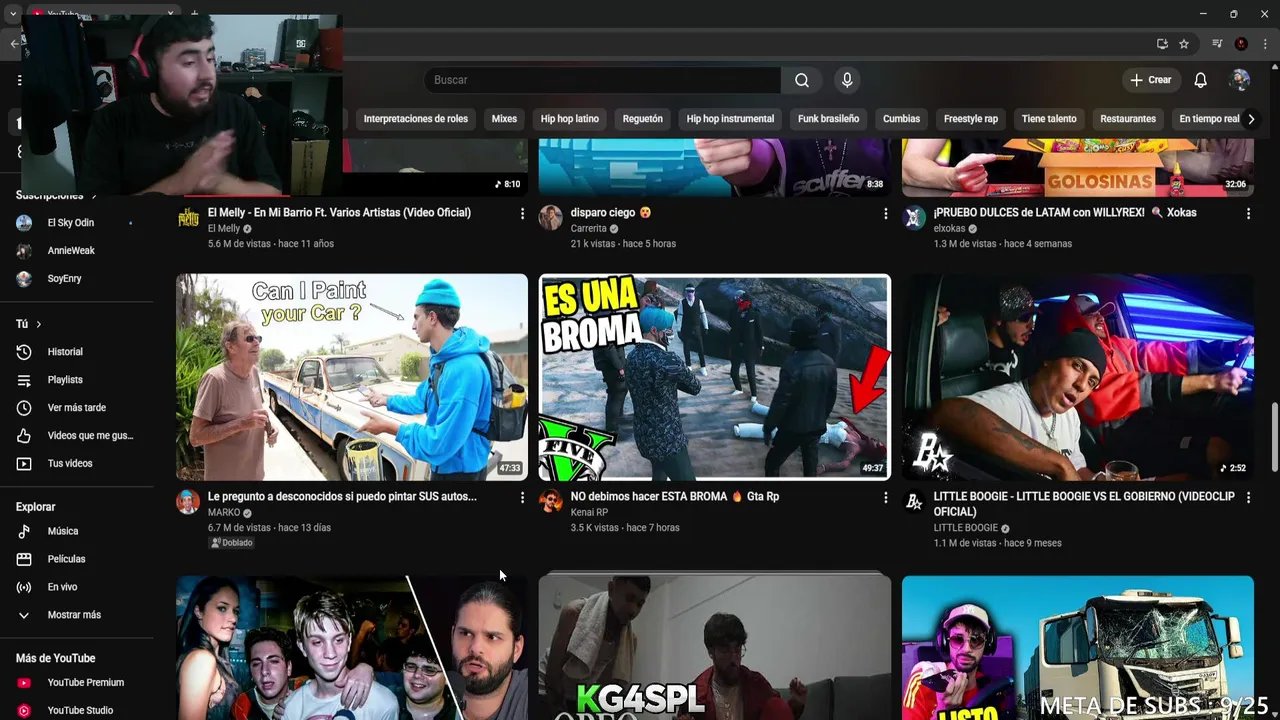The height and width of the screenshot is (720, 1280).
Task: Open the notifications bell
Action: pos(1200,80)
